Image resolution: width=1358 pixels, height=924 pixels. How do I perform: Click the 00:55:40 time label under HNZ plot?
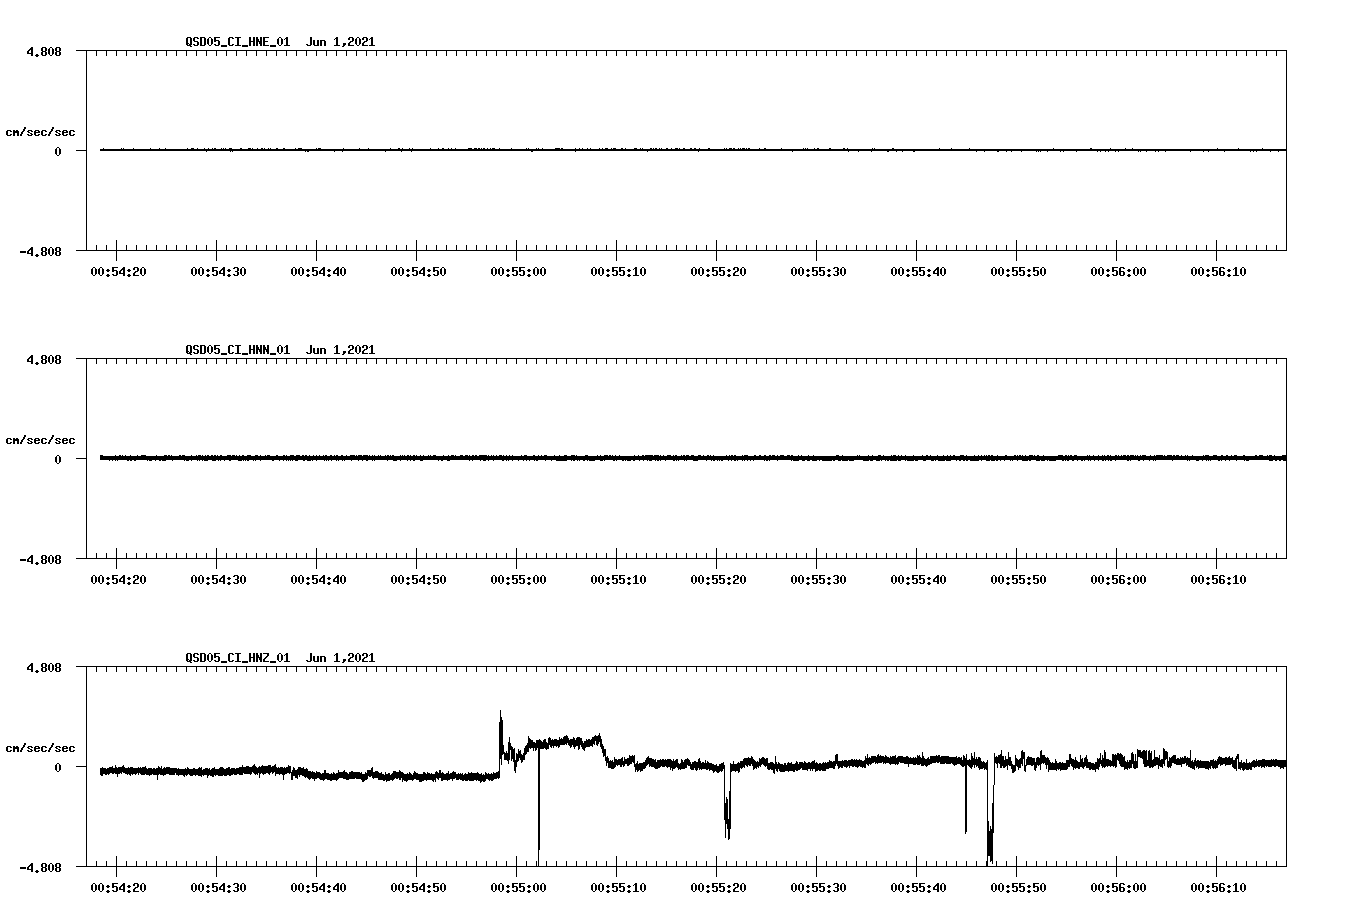pyautogui.click(x=918, y=888)
